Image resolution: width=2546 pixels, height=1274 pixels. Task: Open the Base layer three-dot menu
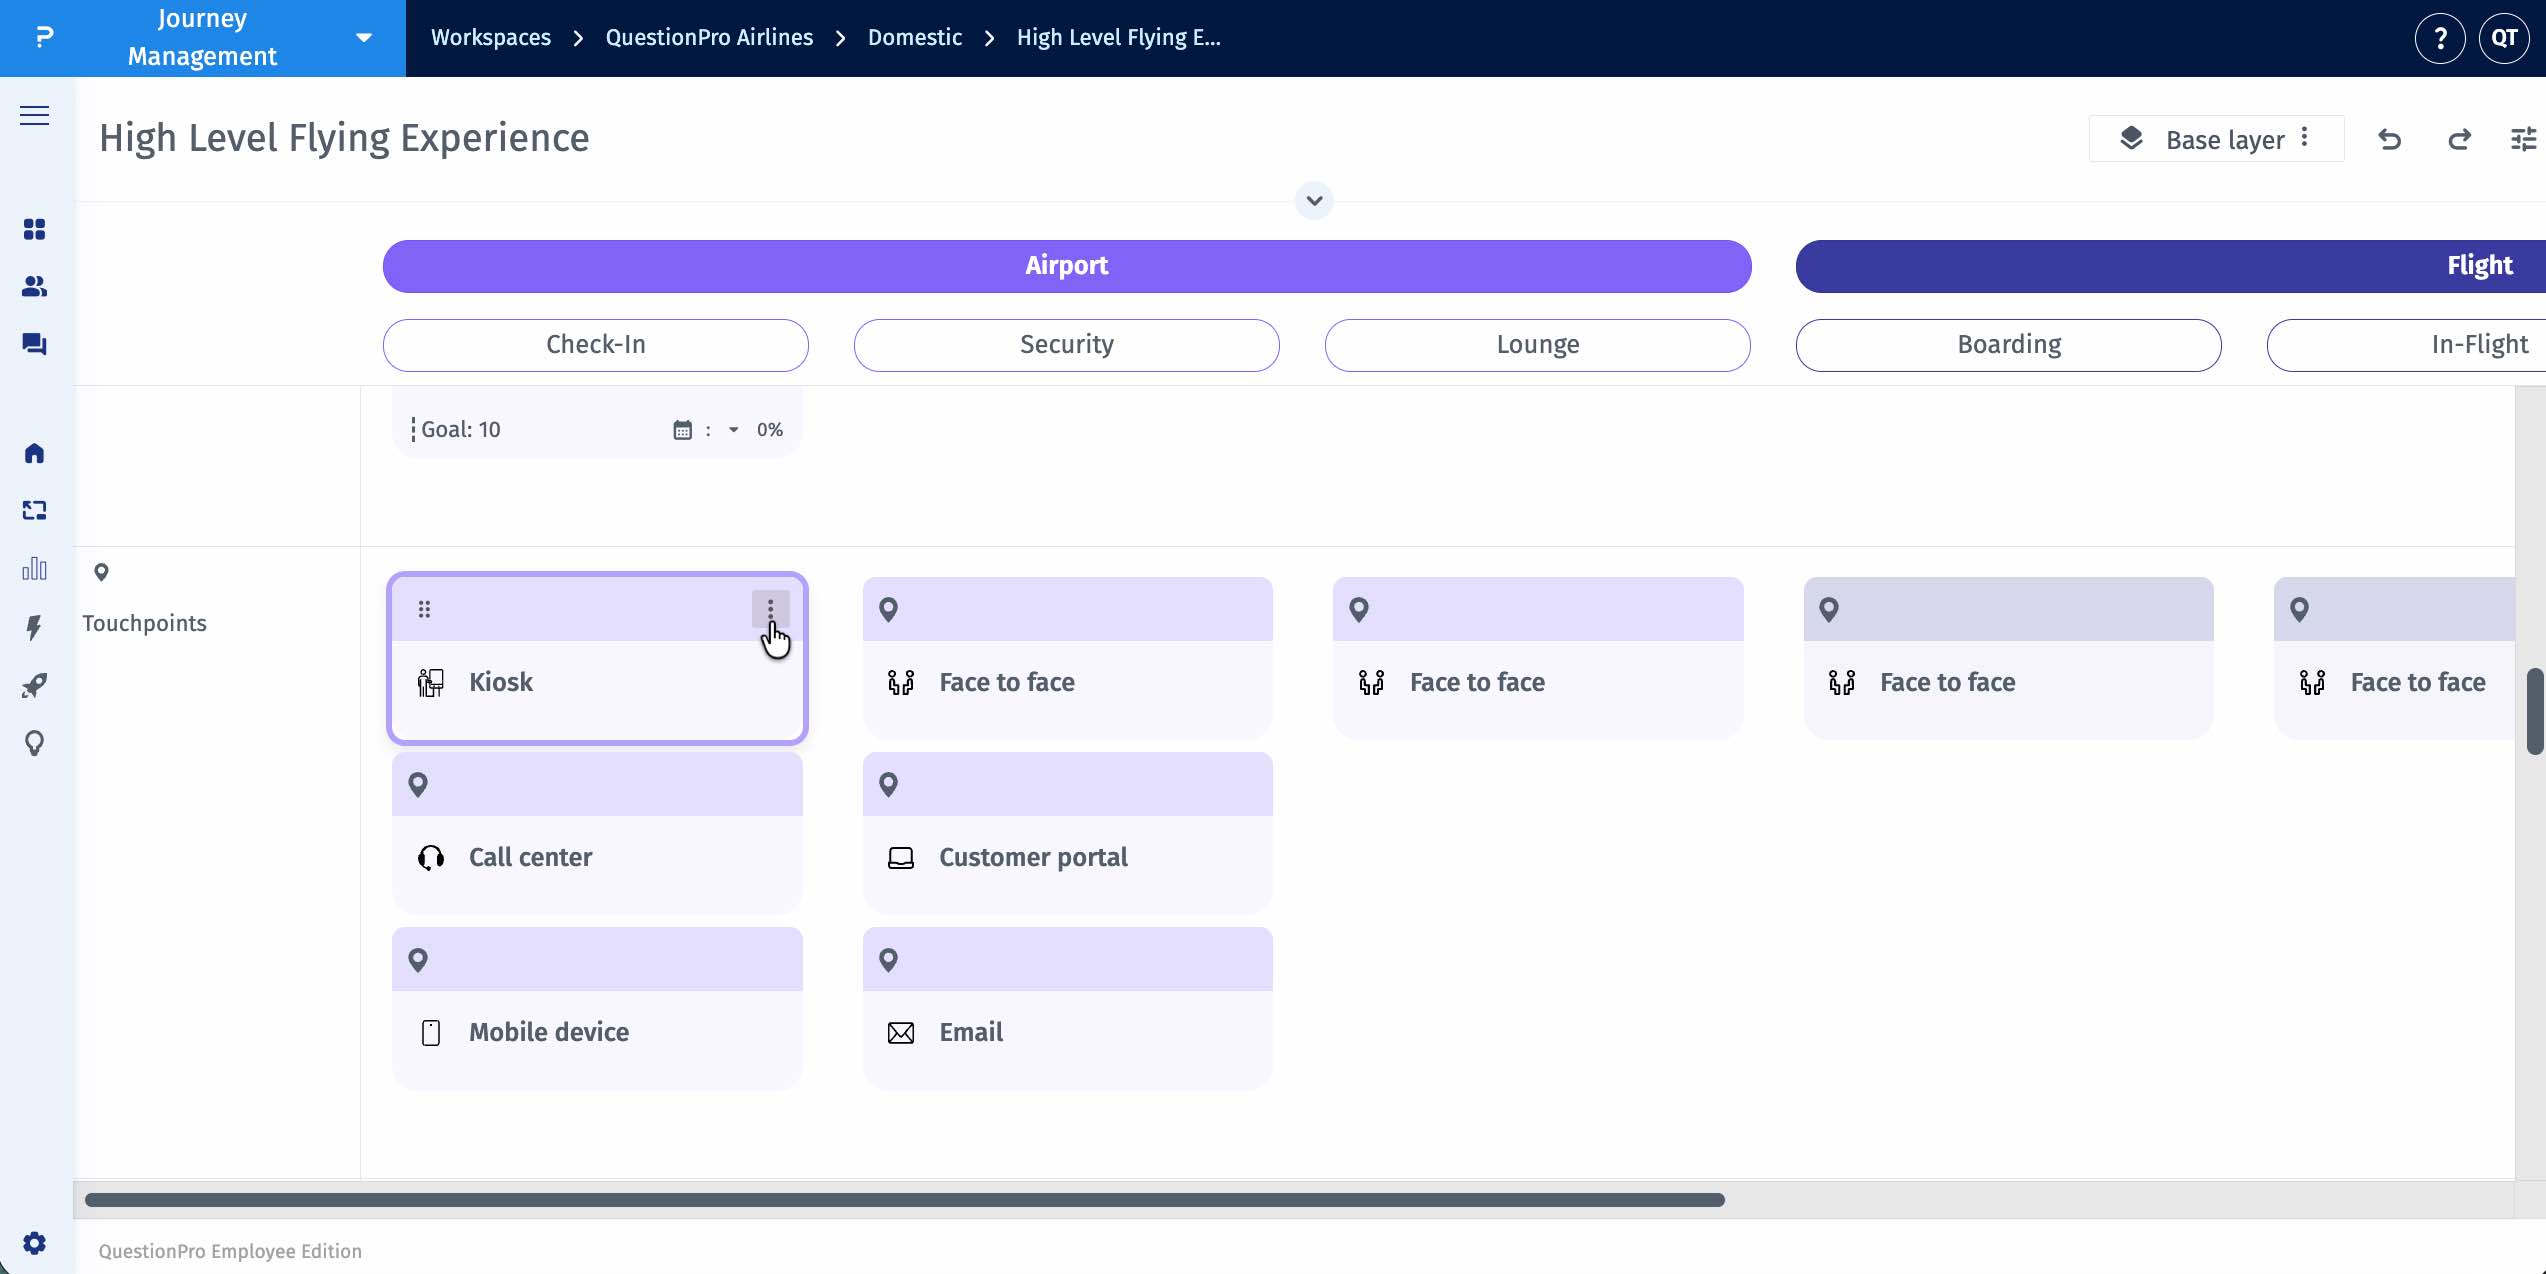[2305, 139]
